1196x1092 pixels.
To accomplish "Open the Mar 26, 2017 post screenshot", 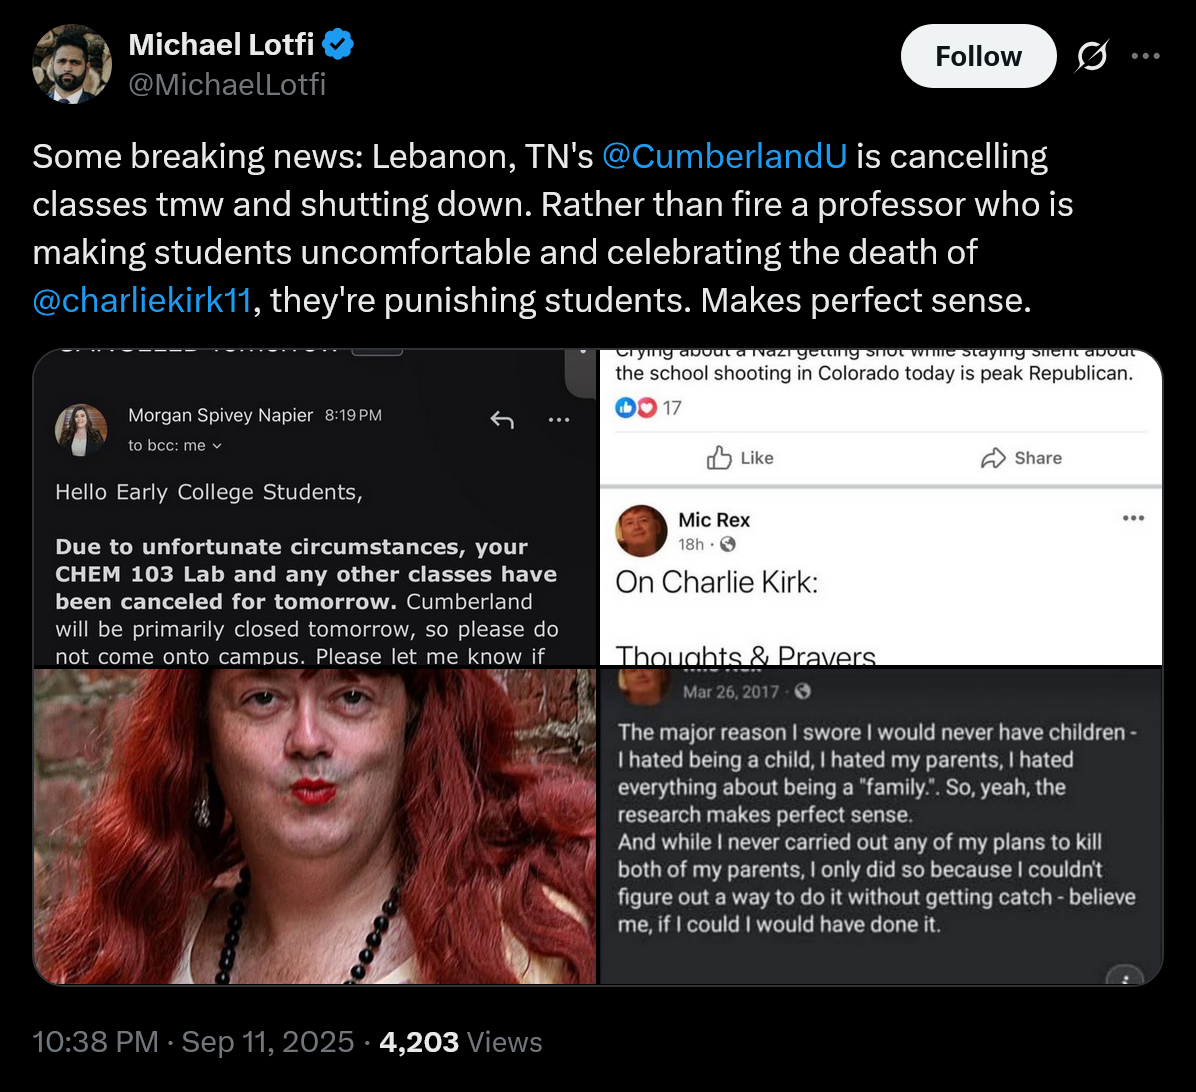I will (881, 826).
